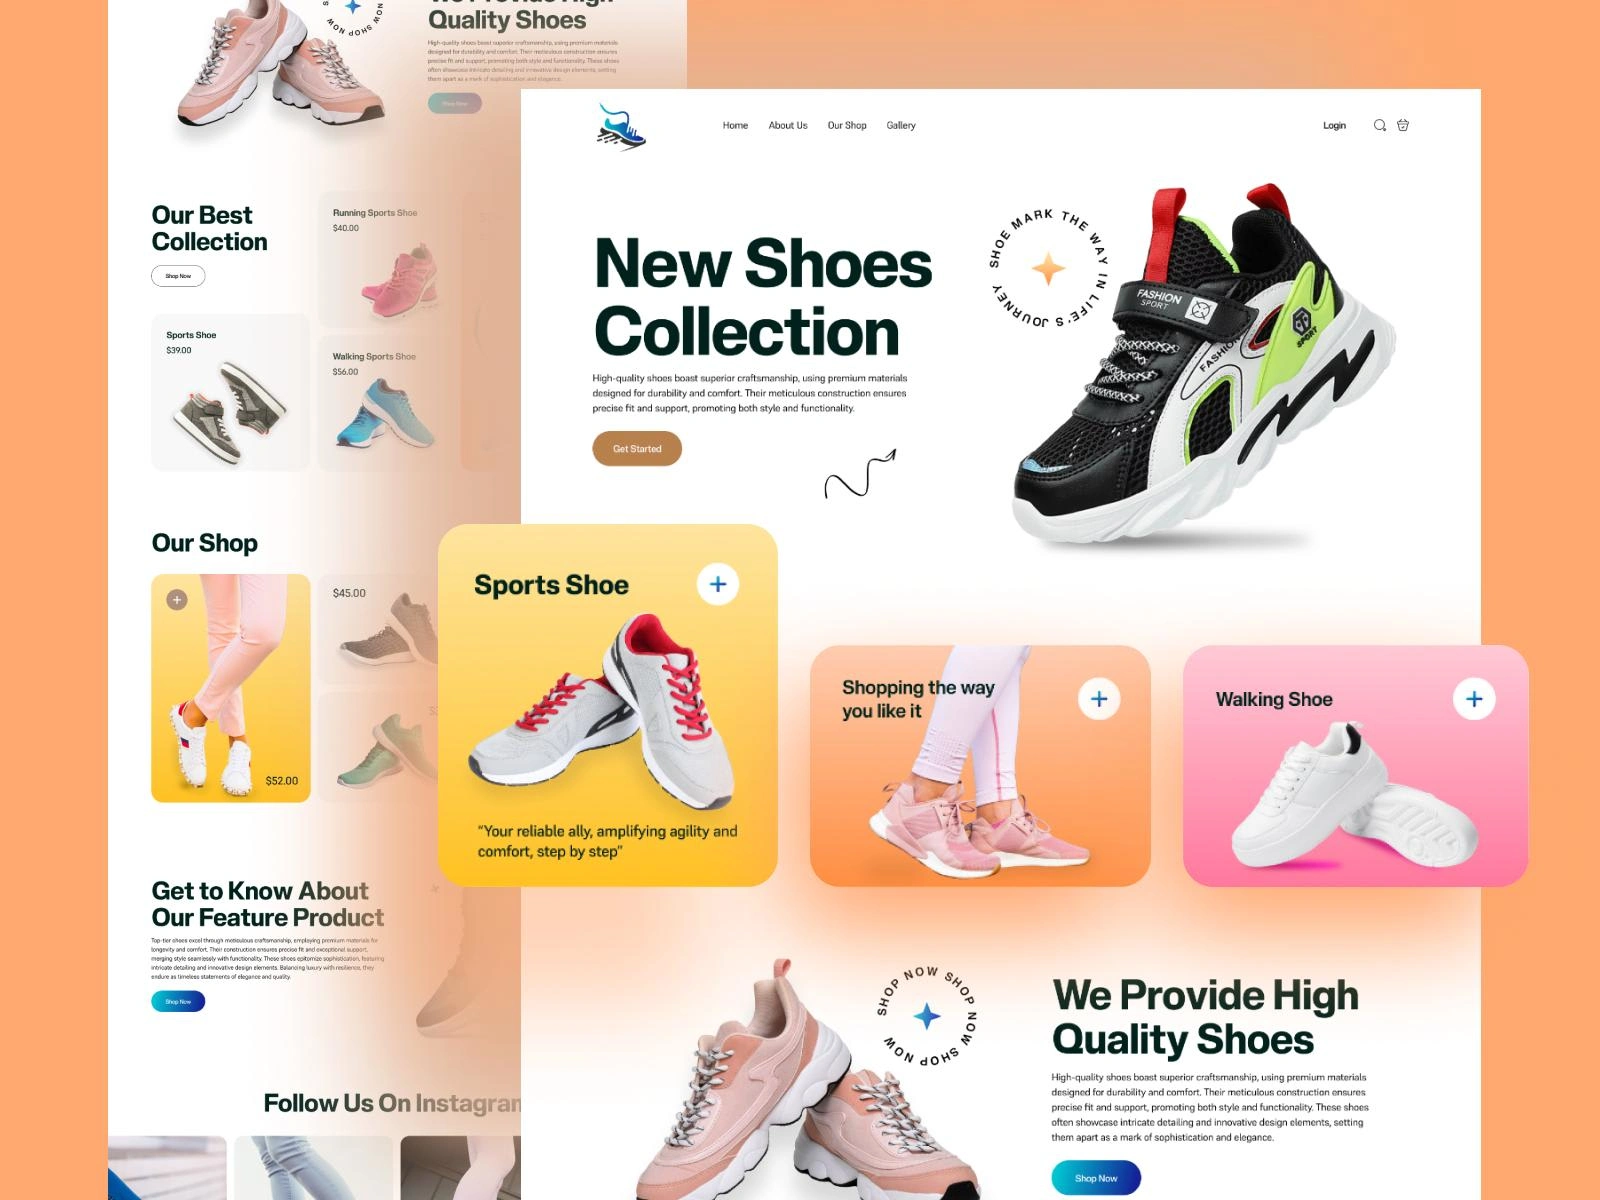Select Gallery in the navigation bar
The image size is (1600, 1200).
point(901,125)
